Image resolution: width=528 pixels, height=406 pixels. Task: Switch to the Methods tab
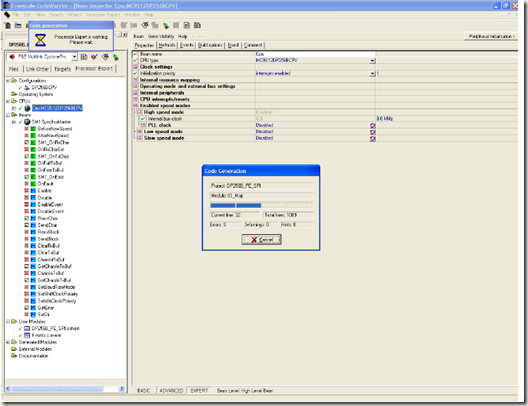[167, 45]
